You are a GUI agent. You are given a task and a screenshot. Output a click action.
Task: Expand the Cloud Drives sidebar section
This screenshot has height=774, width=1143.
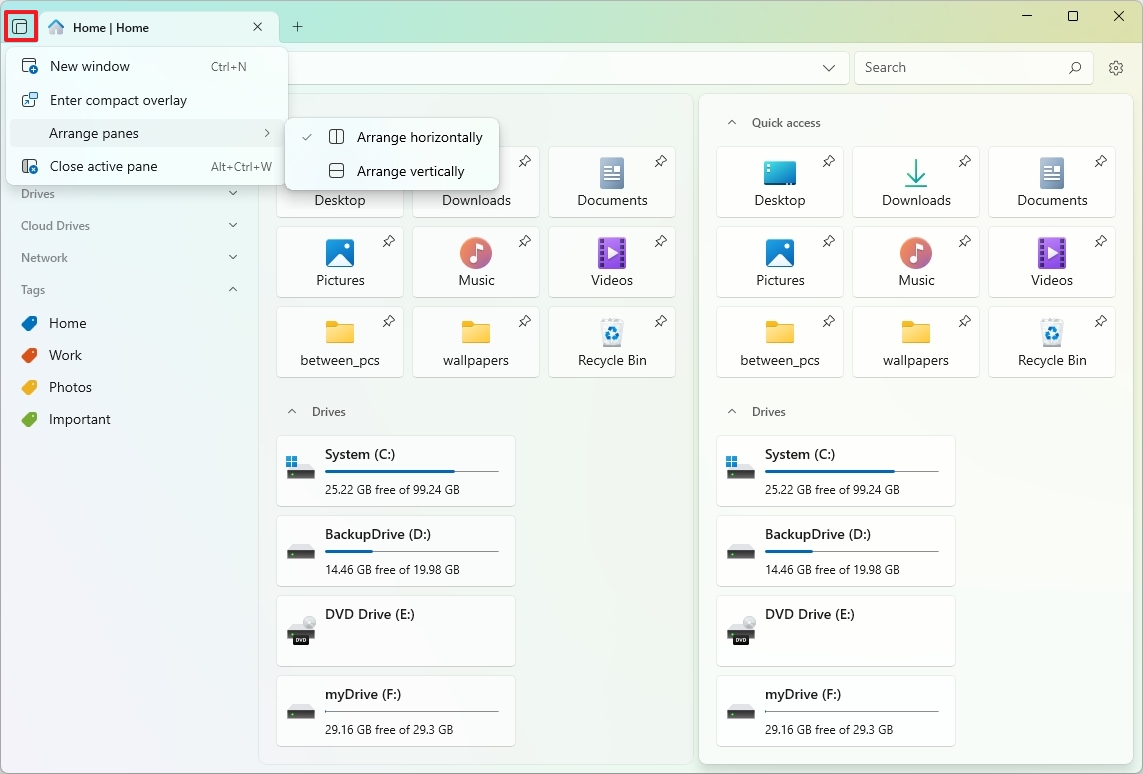[x=232, y=226]
